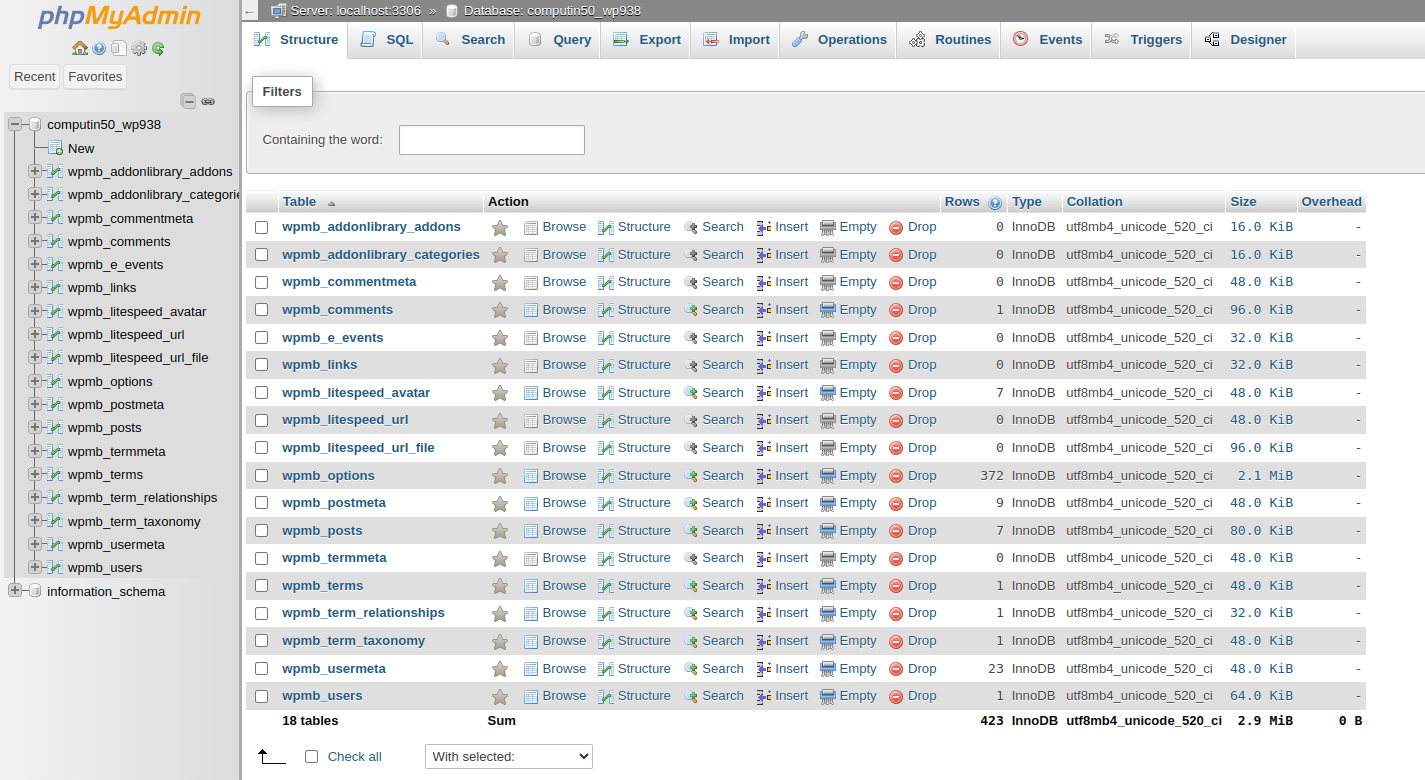Open the settings gear icon in navigation panel
This screenshot has height=780, width=1425.
tap(139, 47)
